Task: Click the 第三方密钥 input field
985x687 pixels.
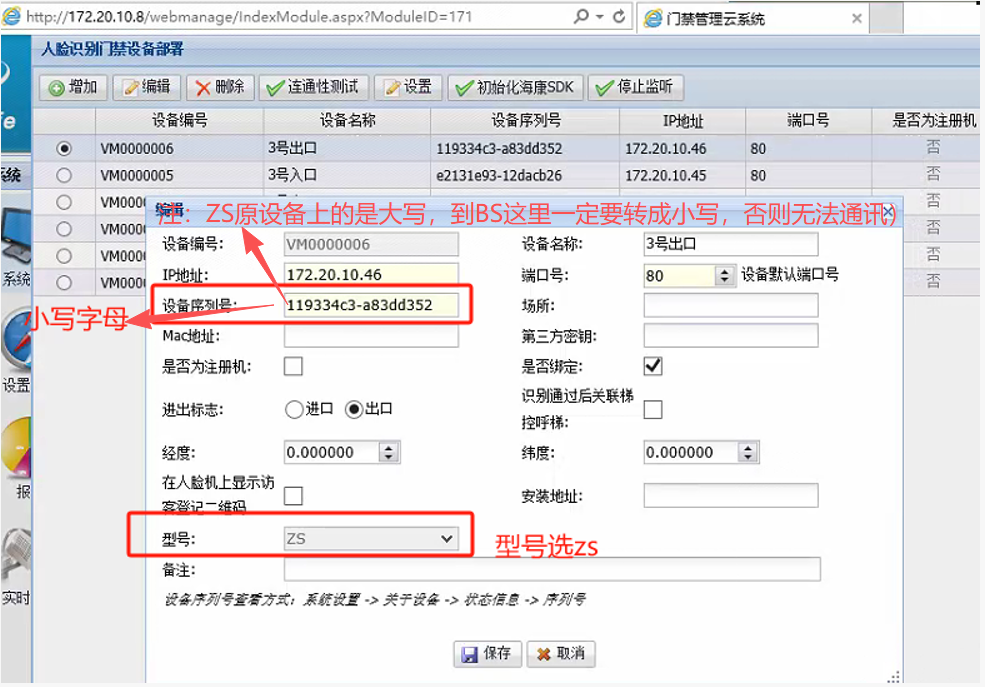Action: pos(731,335)
